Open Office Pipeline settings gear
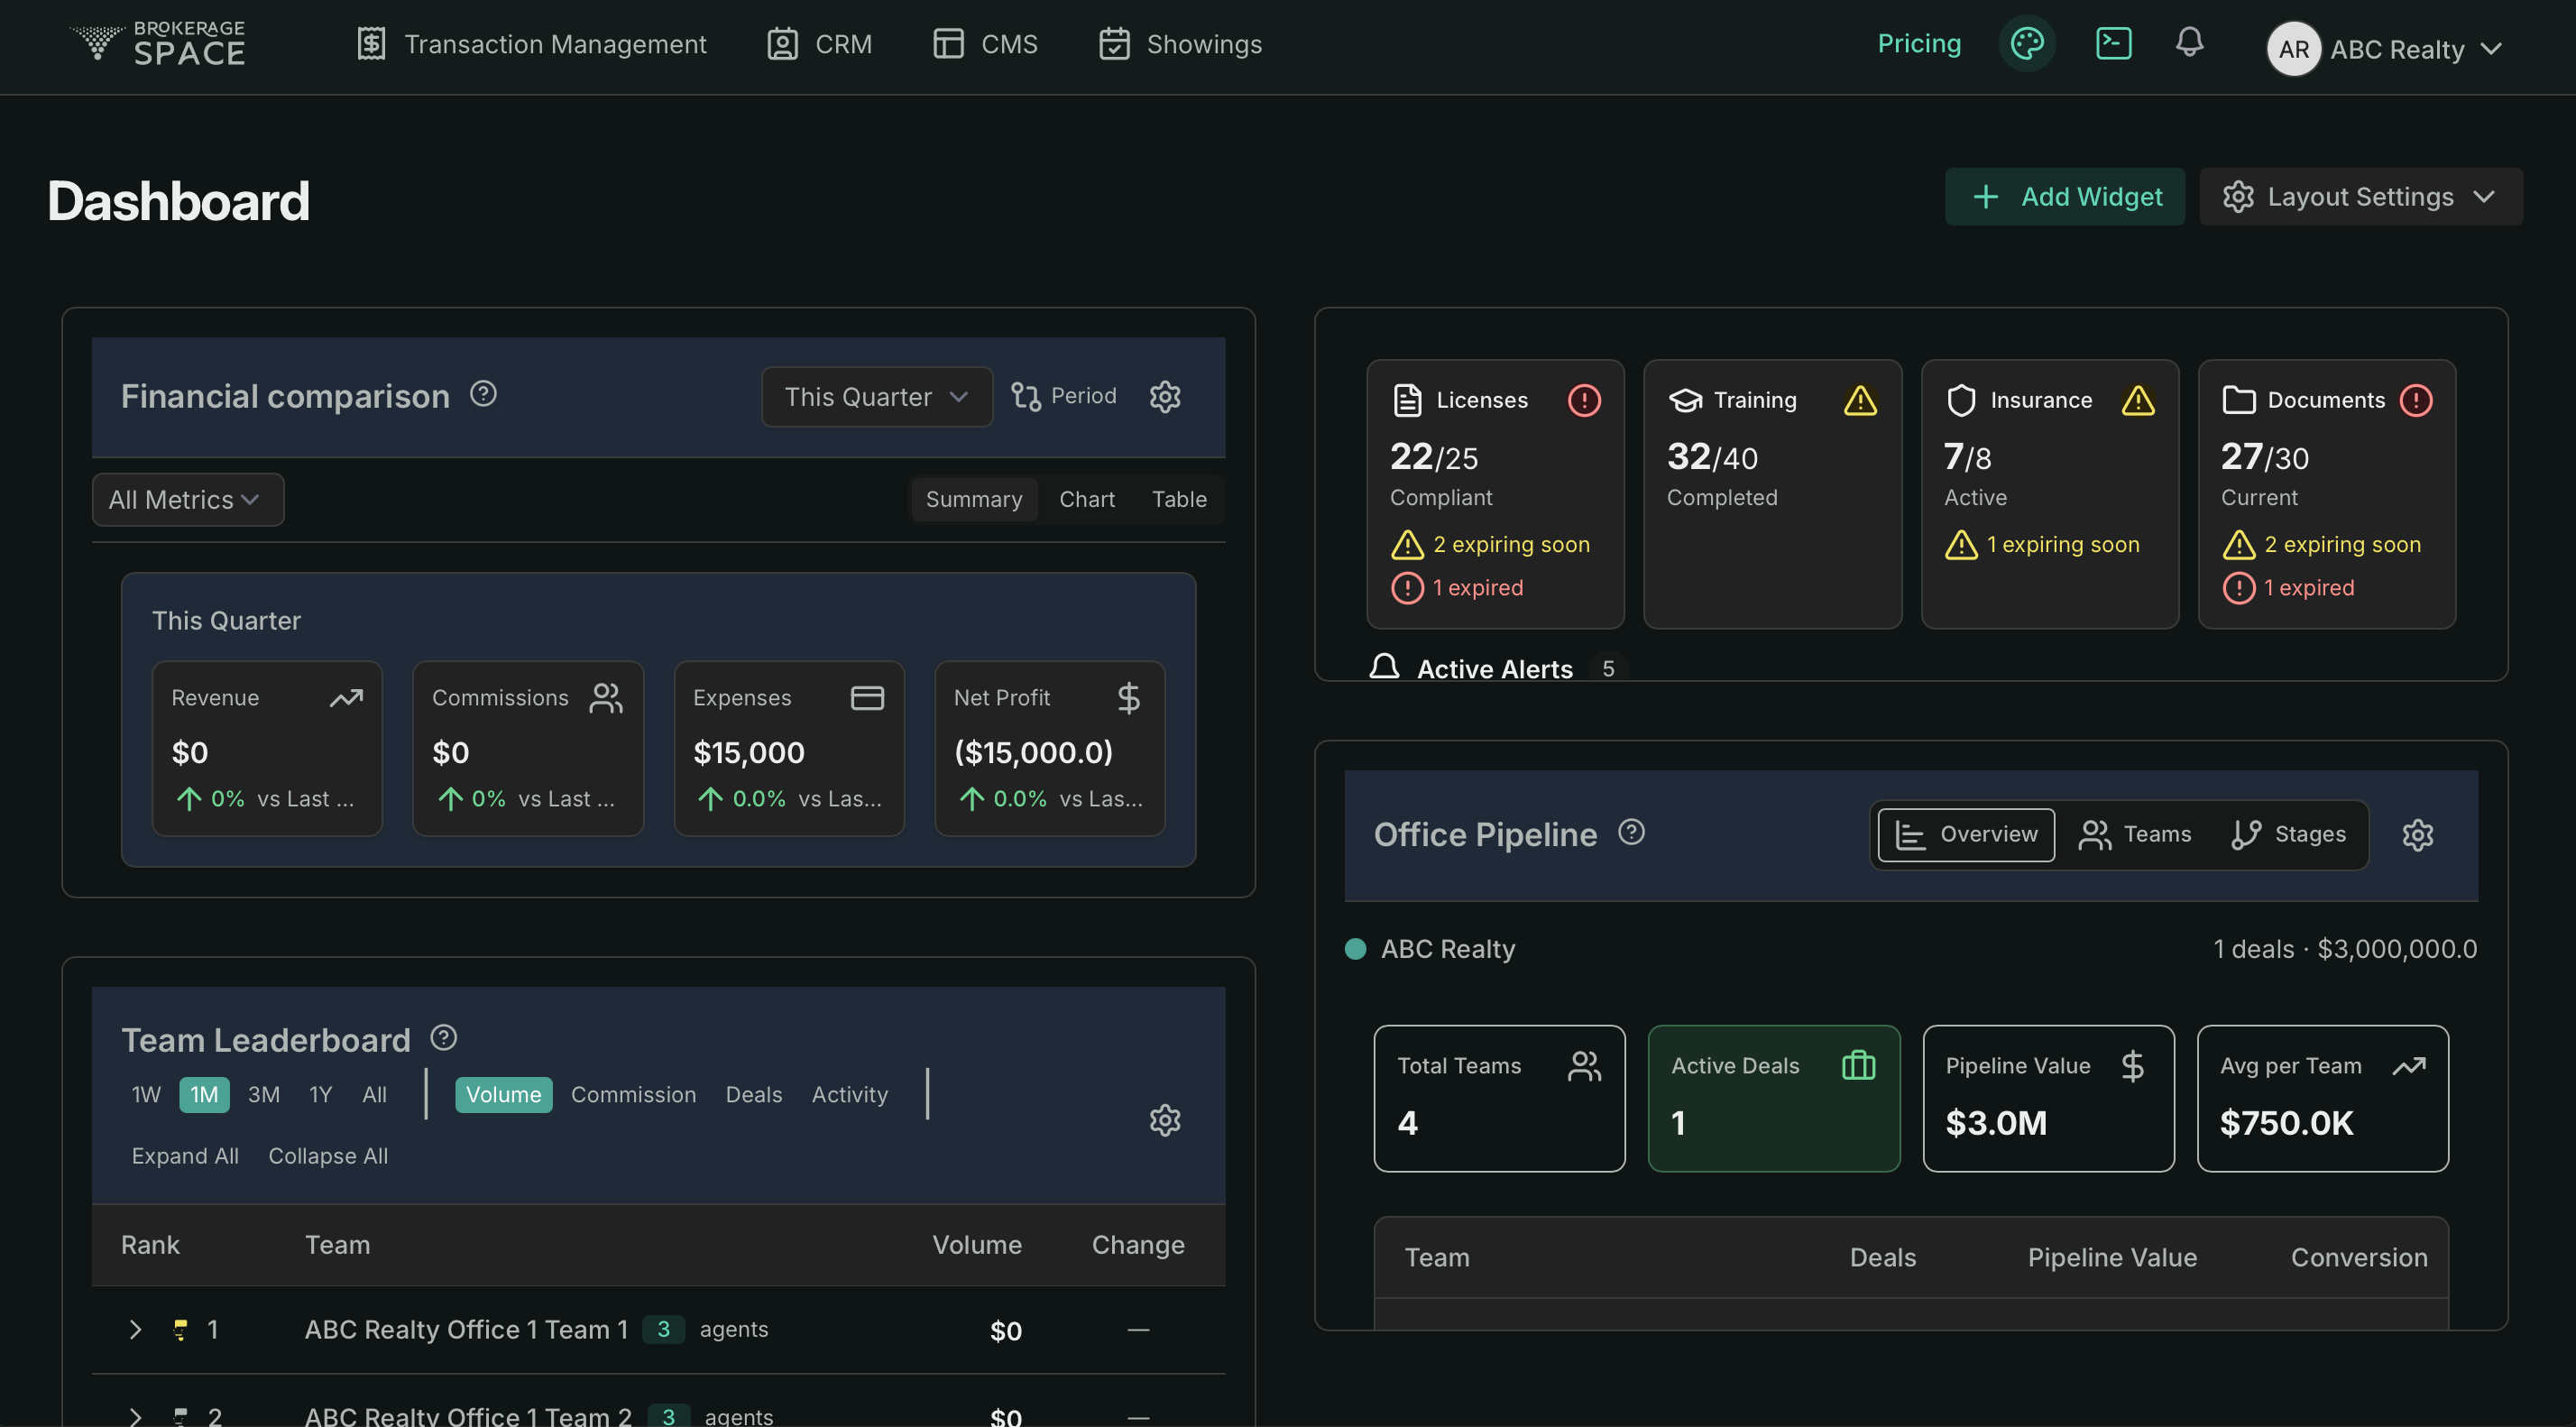Viewport: 2576px width, 1427px height. (x=2418, y=835)
